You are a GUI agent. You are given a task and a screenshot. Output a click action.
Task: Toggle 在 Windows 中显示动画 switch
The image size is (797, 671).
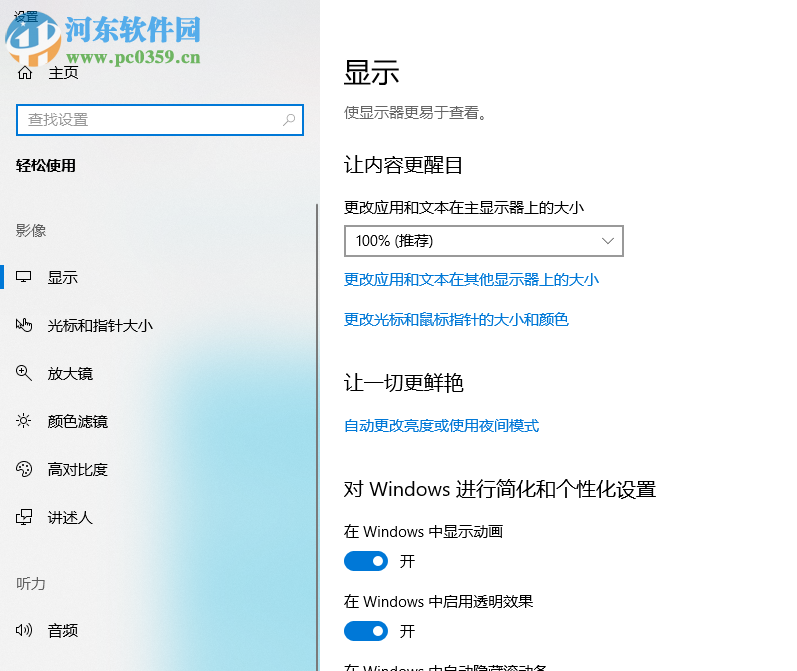(366, 561)
